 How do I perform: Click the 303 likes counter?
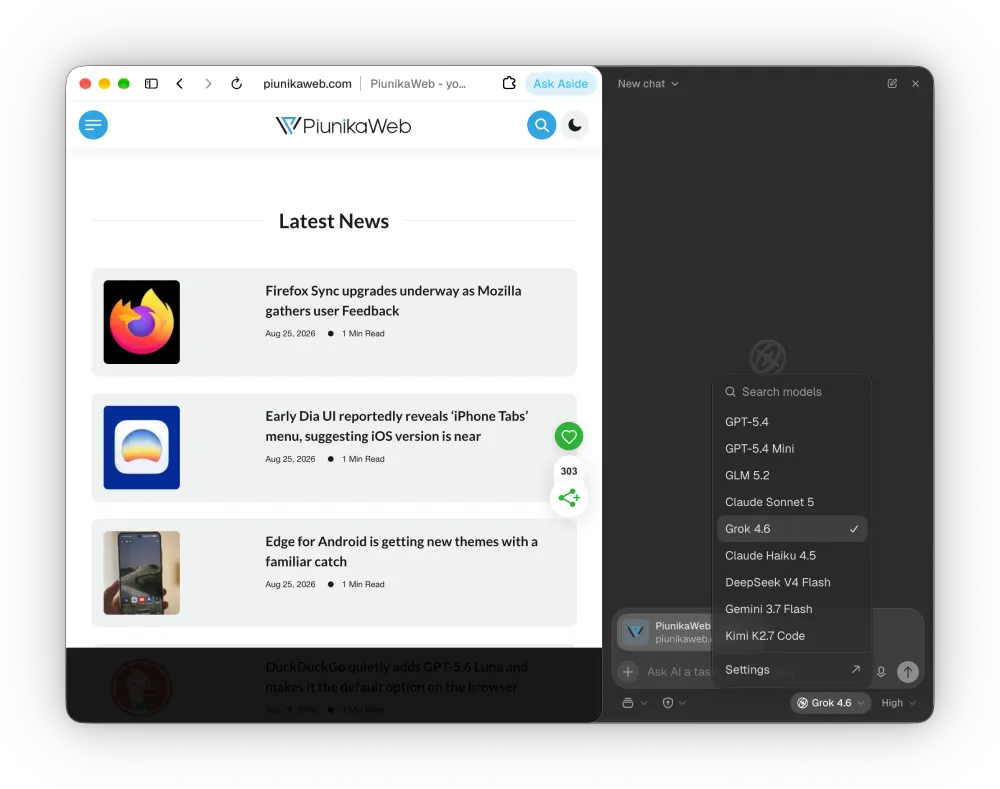pyautogui.click(x=569, y=471)
